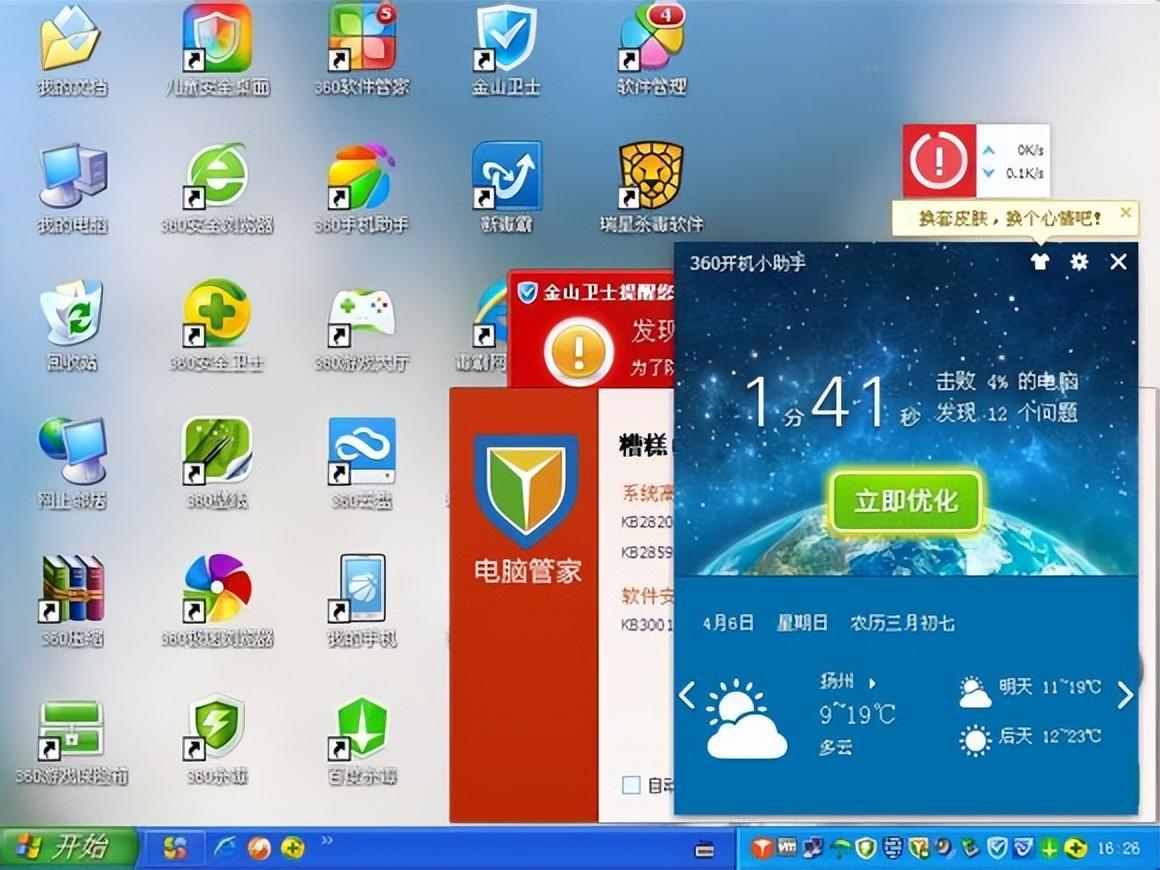Go to previous weather page arrow

(x=687, y=695)
